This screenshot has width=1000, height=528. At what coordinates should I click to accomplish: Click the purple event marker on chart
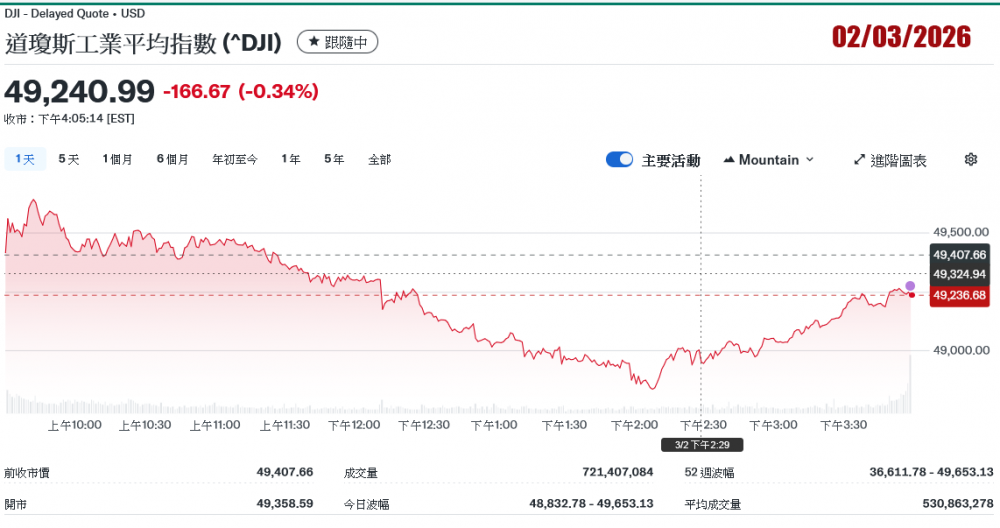pos(910,286)
